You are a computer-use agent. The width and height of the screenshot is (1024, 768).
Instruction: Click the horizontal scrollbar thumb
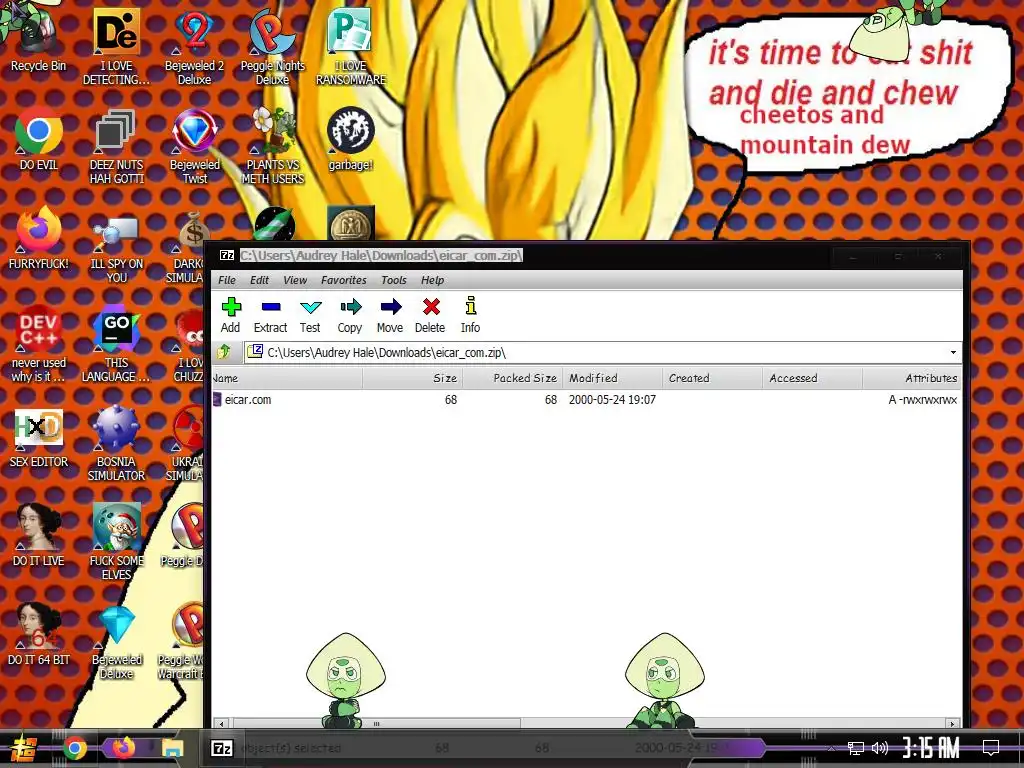pyautogui.click(x=376, y=724)
